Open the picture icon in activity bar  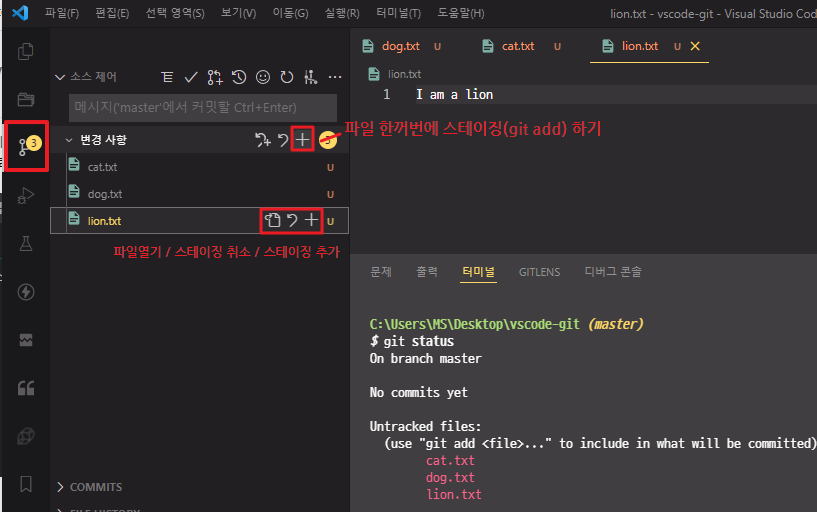click(x=26, y=340)
